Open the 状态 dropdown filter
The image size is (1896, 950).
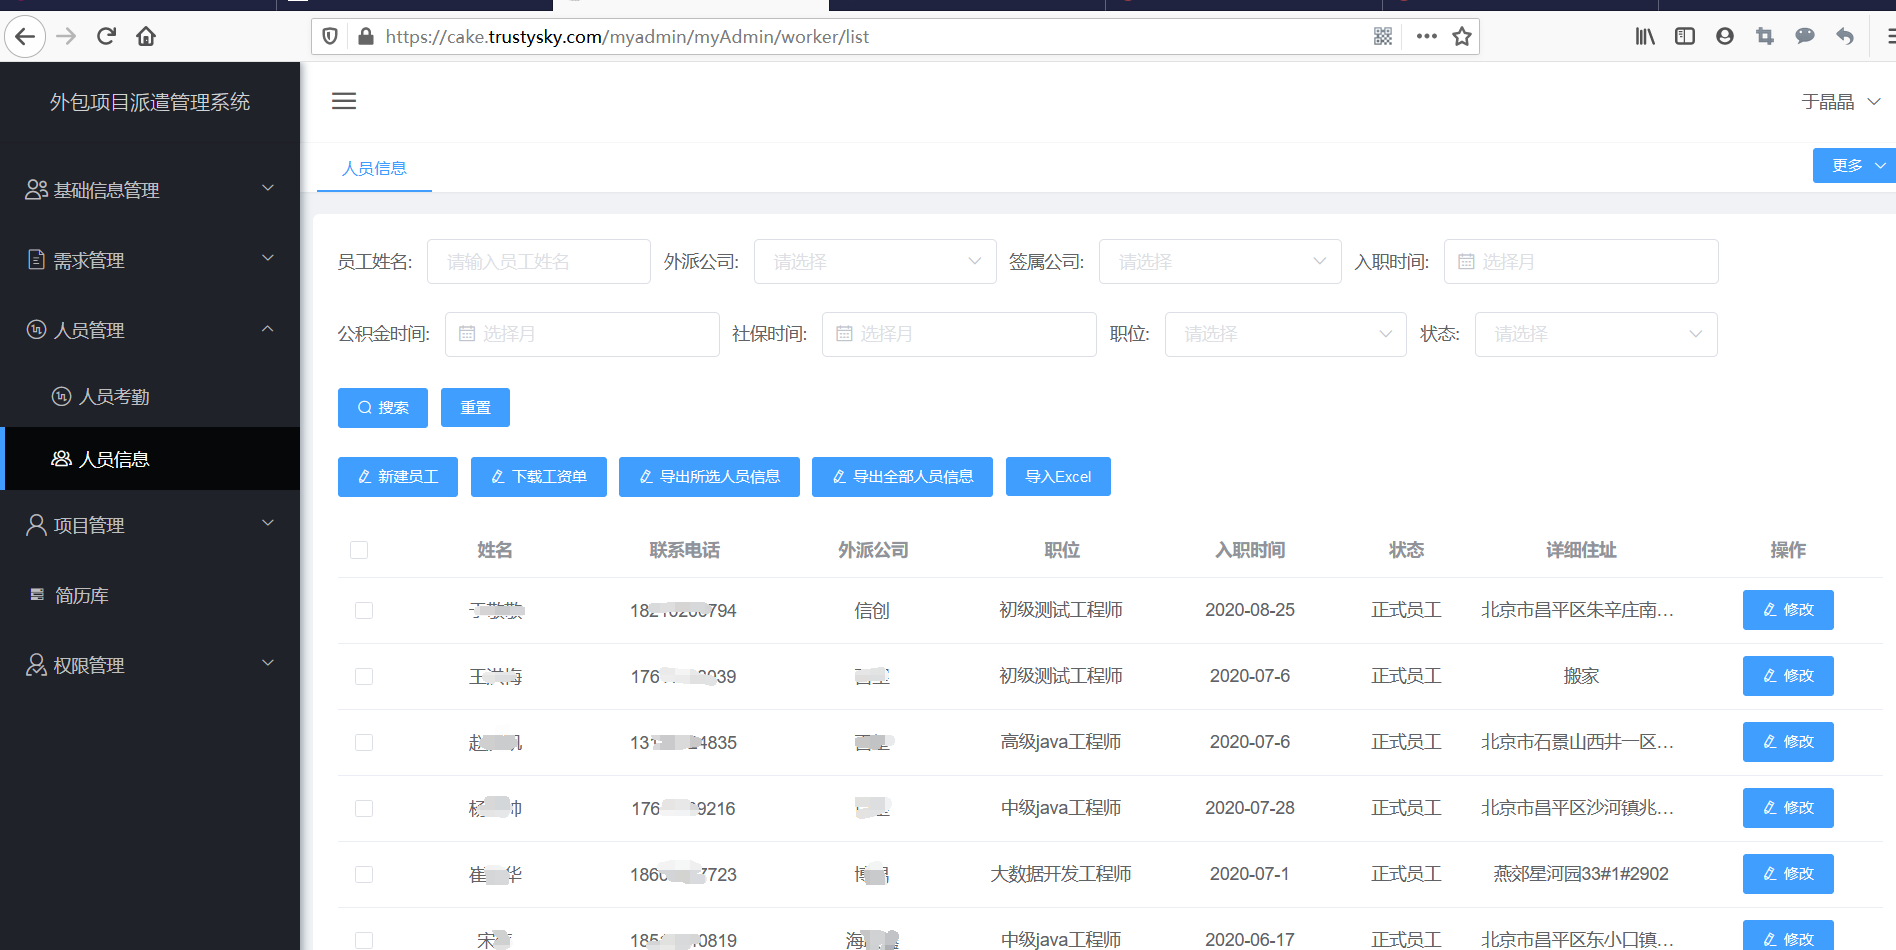[x=1596, y=334]
